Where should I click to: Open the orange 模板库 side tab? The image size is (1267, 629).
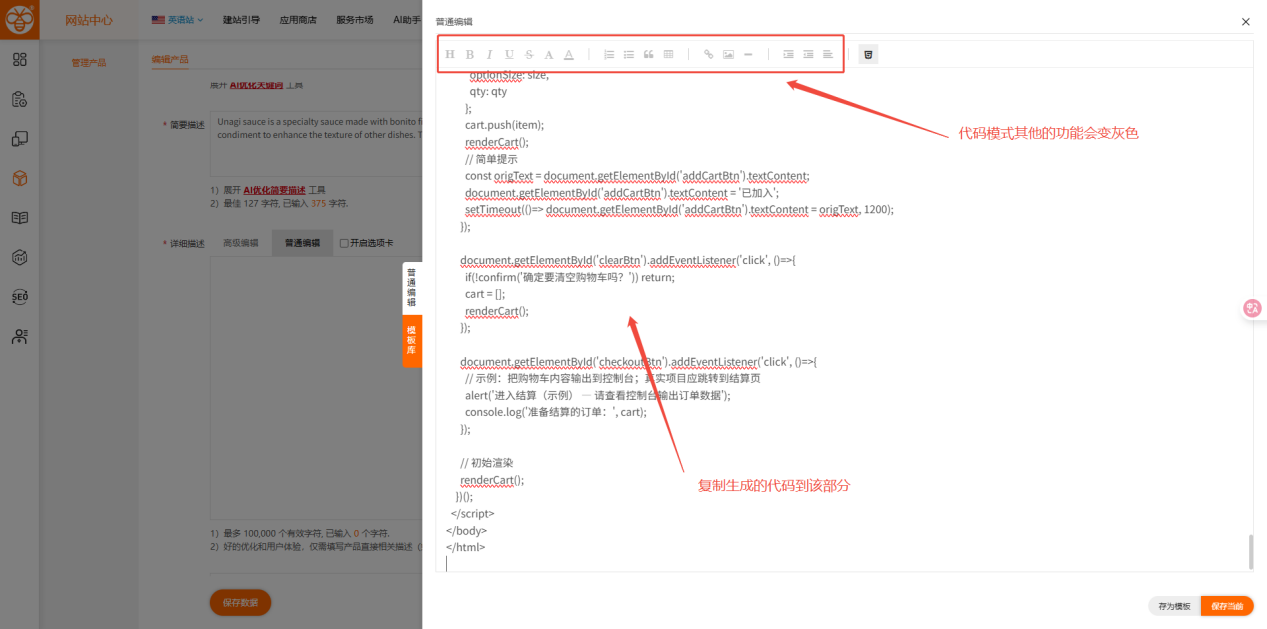(x=411, y=341)
